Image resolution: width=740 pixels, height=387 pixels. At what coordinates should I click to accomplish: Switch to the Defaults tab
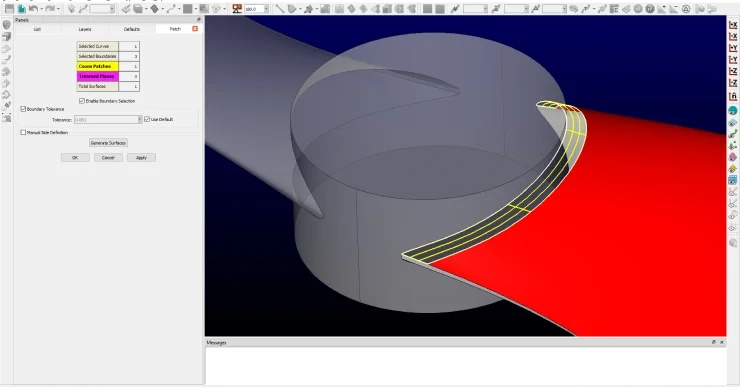point(132,29)
